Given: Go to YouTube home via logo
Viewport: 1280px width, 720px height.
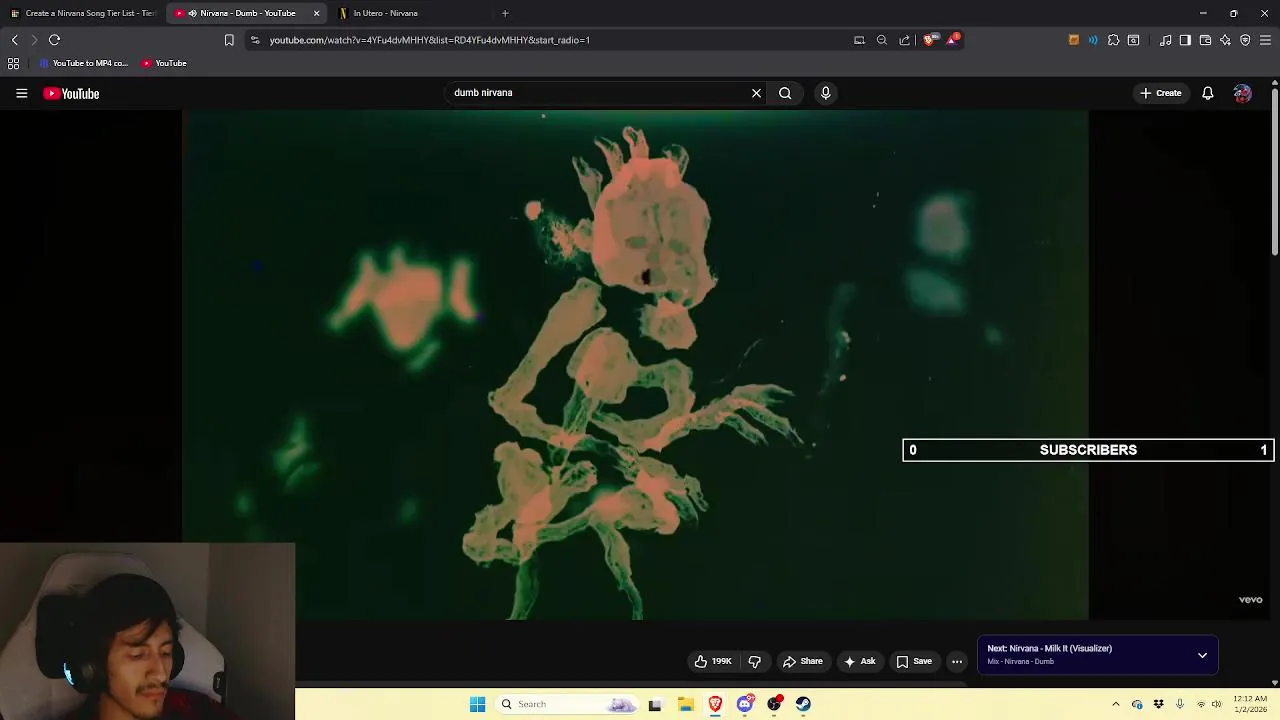Looking at the screenshot, I should (x=71, y=93).
